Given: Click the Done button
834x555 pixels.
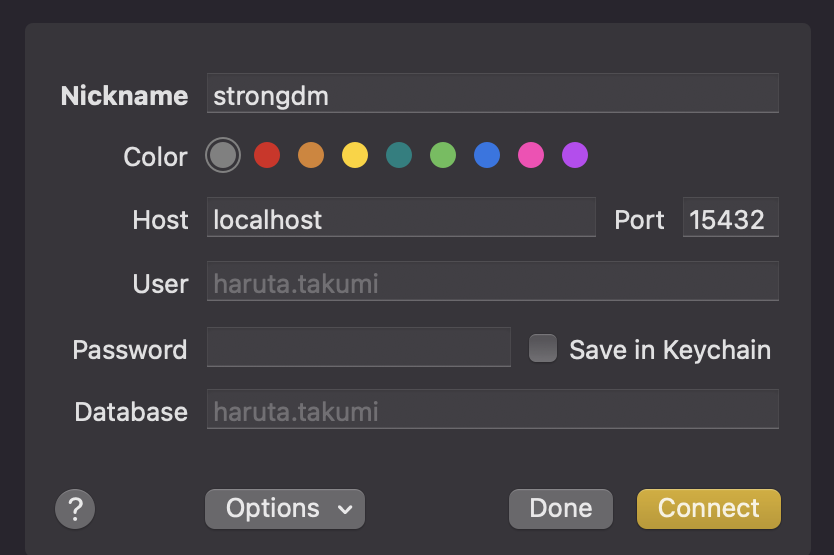Looking at the screenshot, I should coord(561,509).
